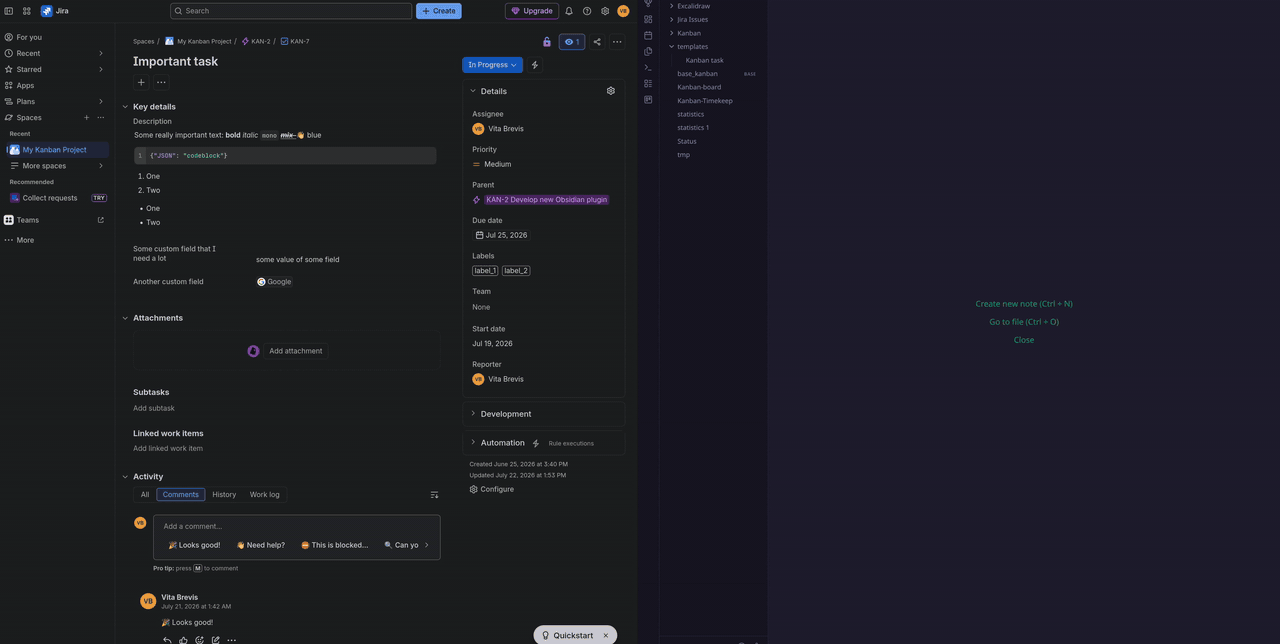1280x644 pixels.
Task: Click the comment sort order icon
Action: coord(434,495)
